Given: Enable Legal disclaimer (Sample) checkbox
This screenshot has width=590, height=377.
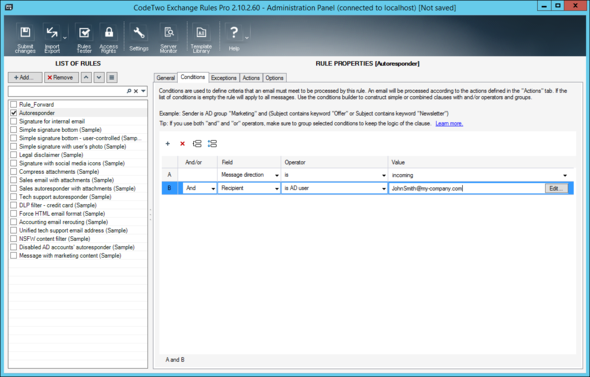Looking at the screenshot, I should point(14,155).
